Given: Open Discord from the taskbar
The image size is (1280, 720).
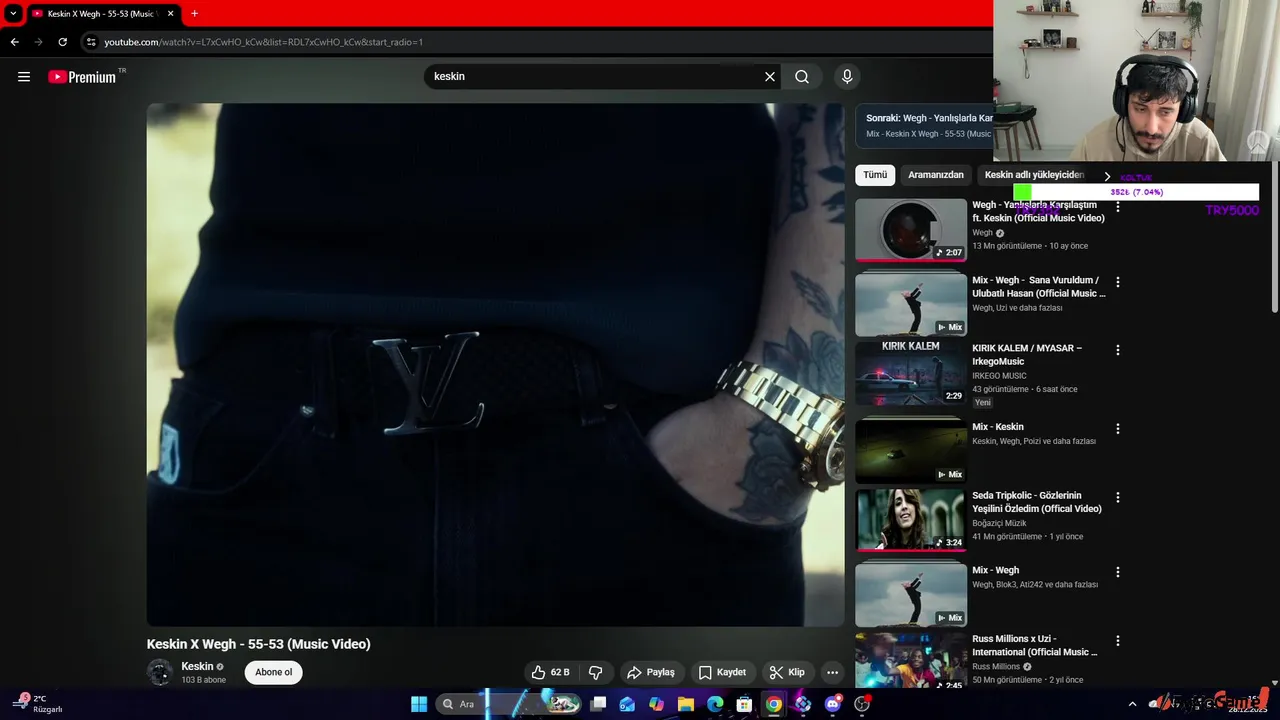Looking at the screenshot, I should coord(833,704).
